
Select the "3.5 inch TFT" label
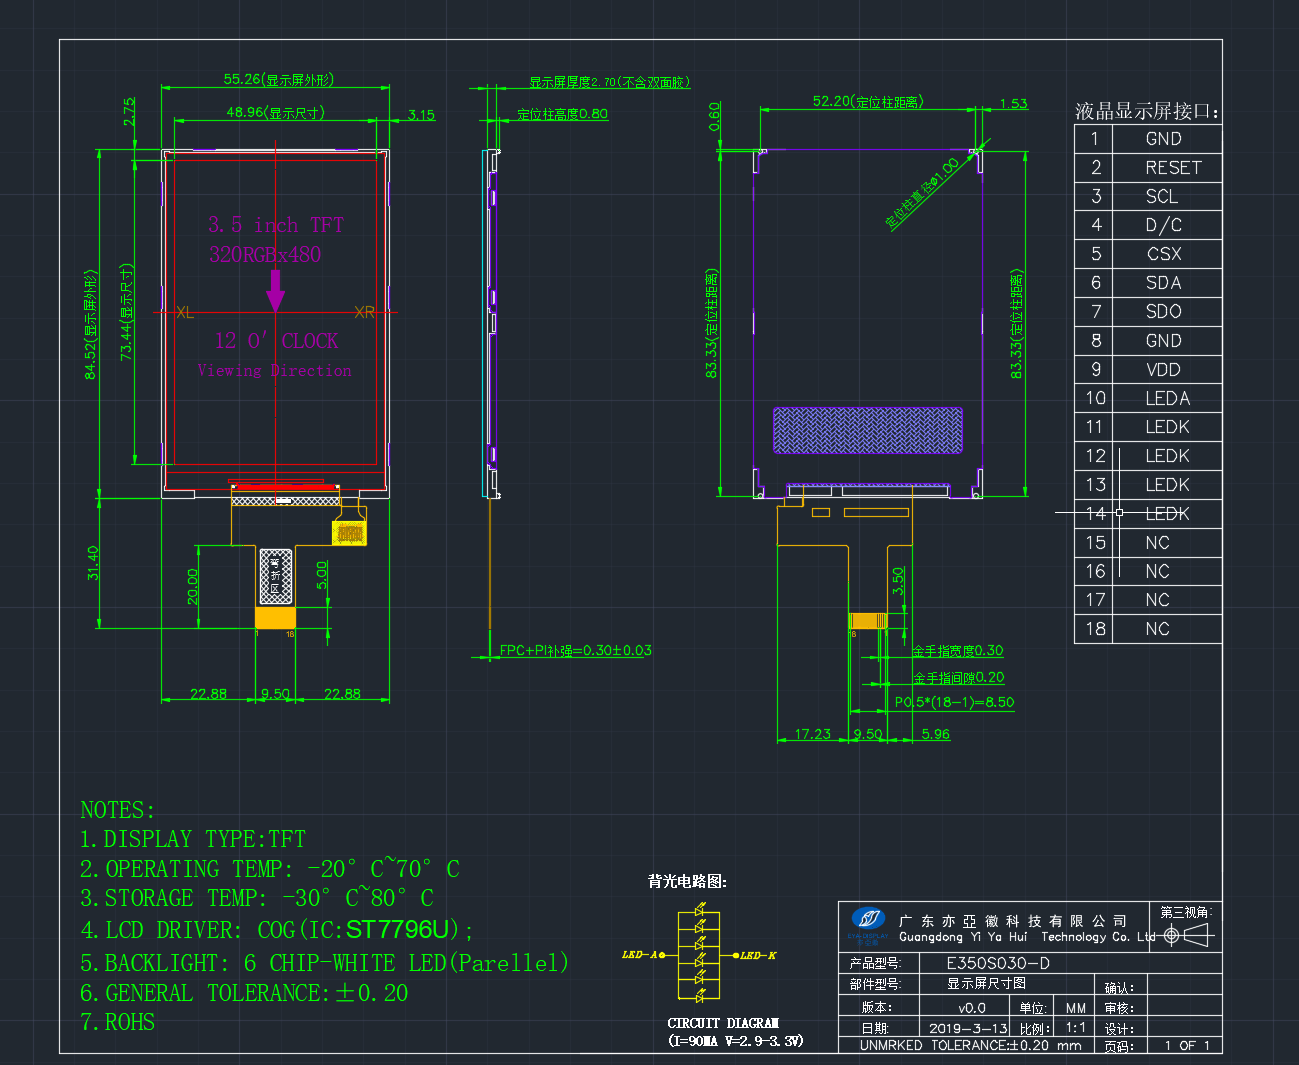(276, 225)
